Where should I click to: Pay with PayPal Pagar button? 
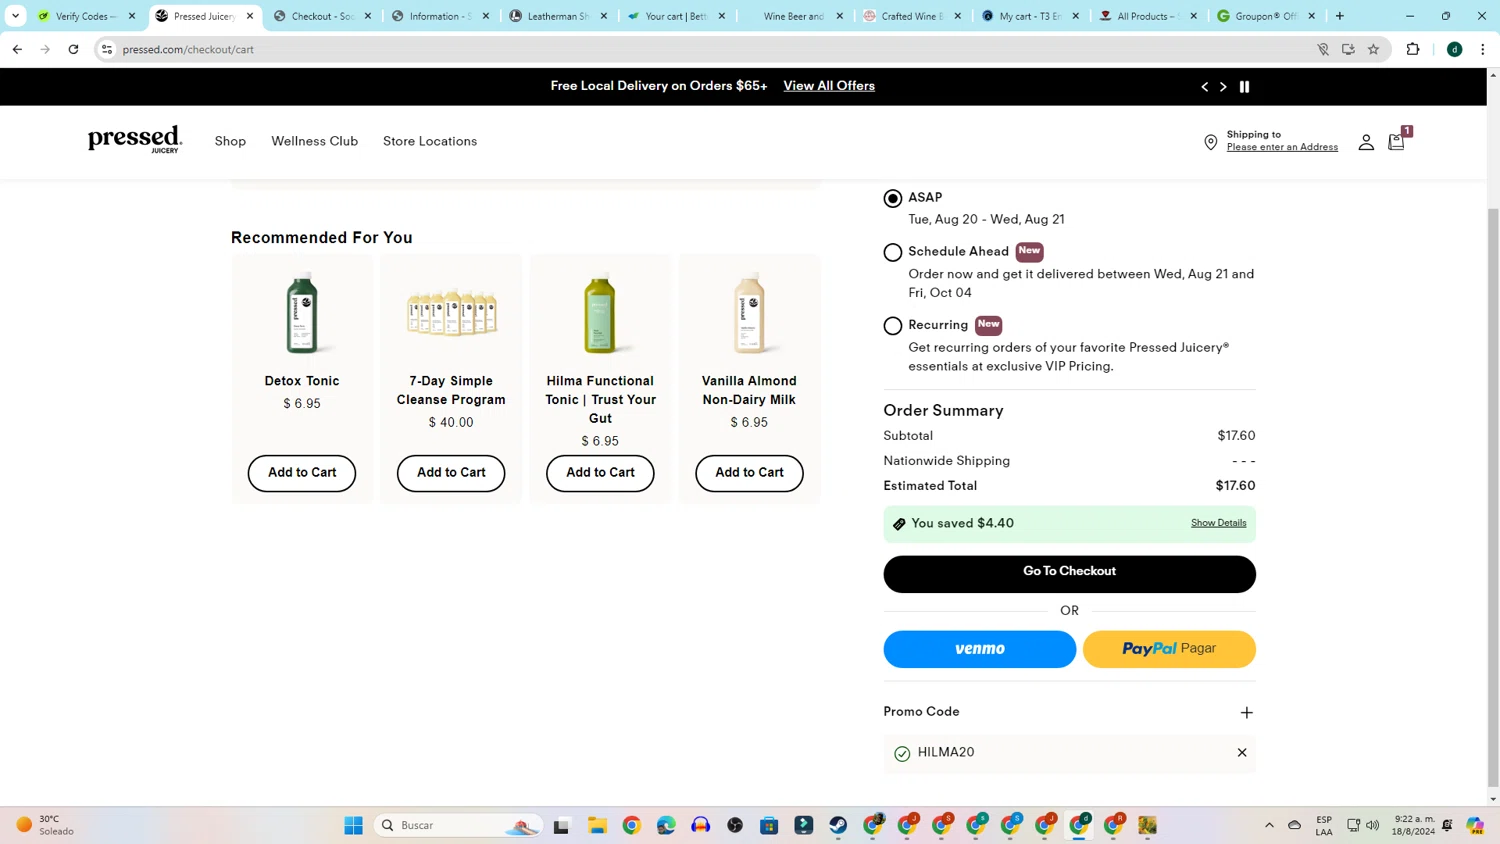(1169, 649)
